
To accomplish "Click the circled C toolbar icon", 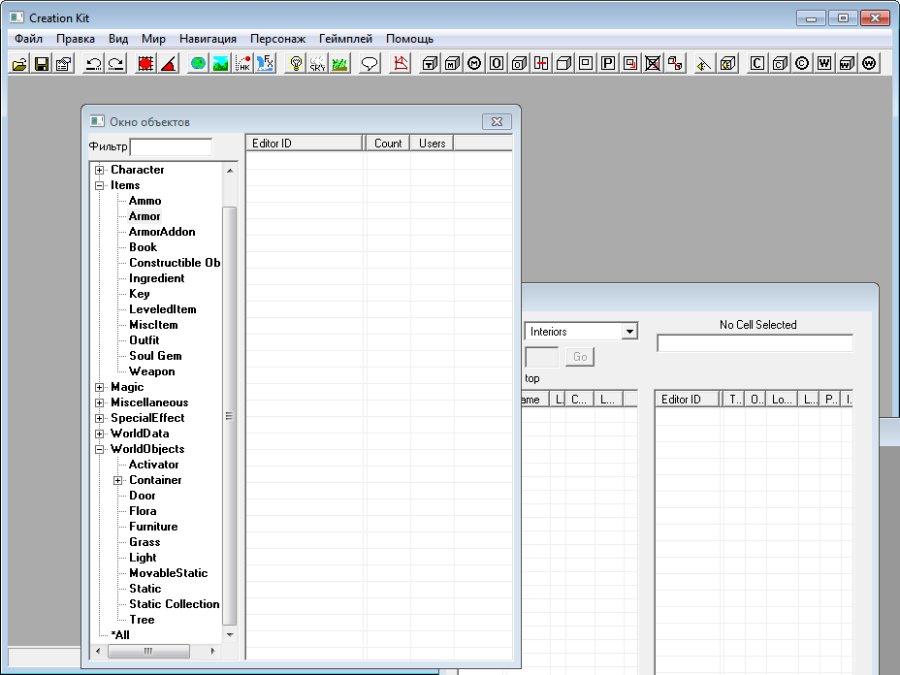I will click(802, 63).
